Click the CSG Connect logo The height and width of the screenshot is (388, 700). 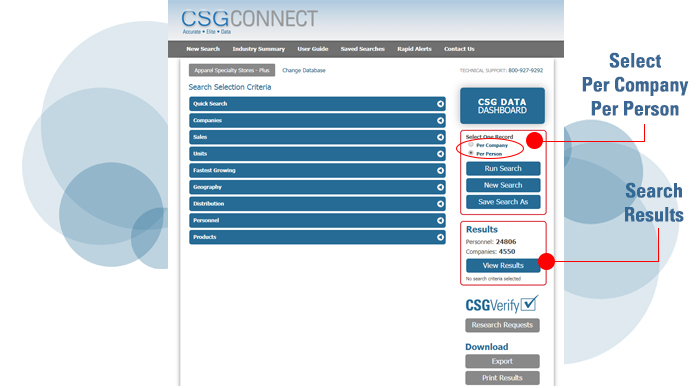coord(249,21)
